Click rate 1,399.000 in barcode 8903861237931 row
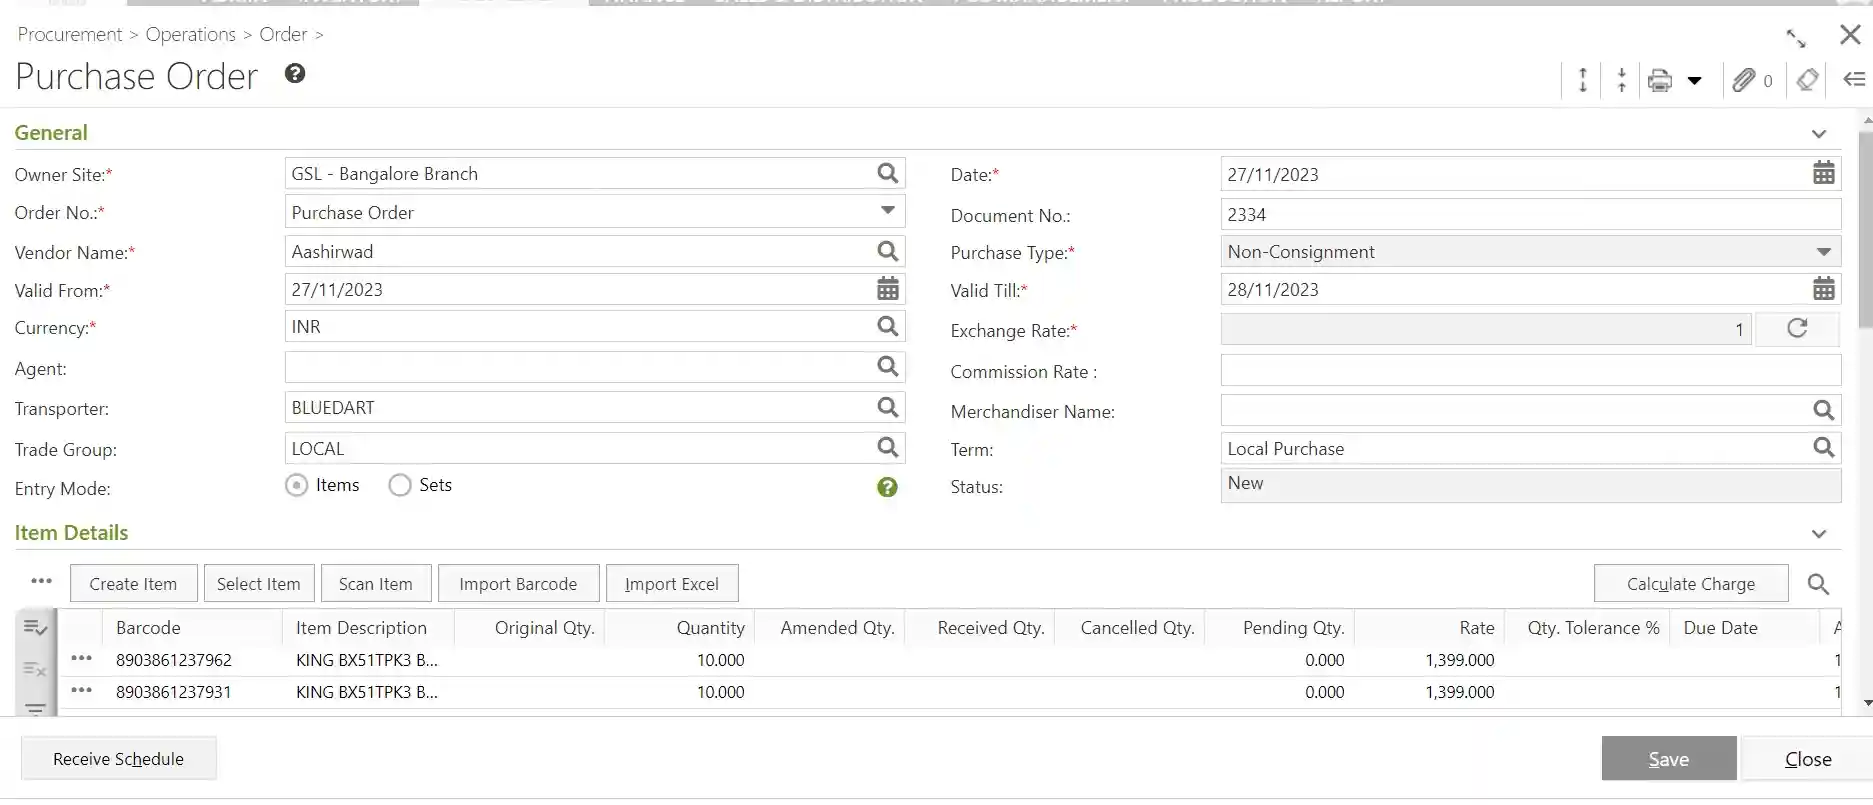Image resolution: width=1873 pixels, height=805 pixels. (x=1460, y=692)
